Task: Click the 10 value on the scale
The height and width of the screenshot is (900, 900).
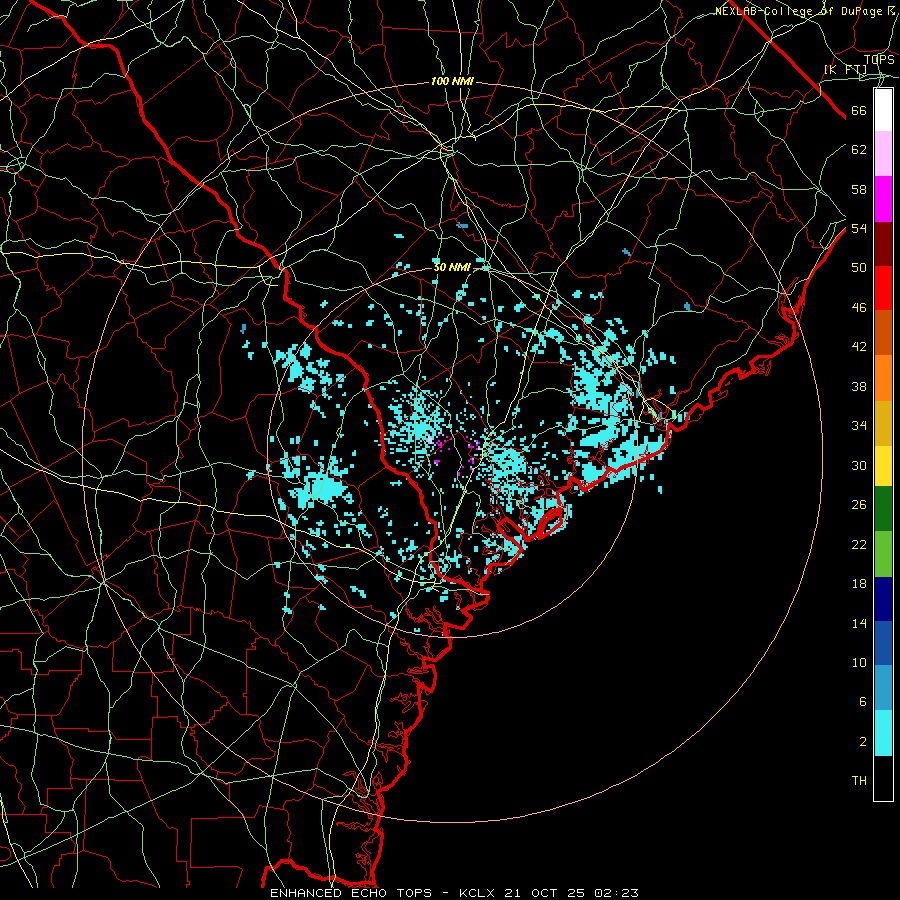Action: pyautogui.click(x=859, y=662)
